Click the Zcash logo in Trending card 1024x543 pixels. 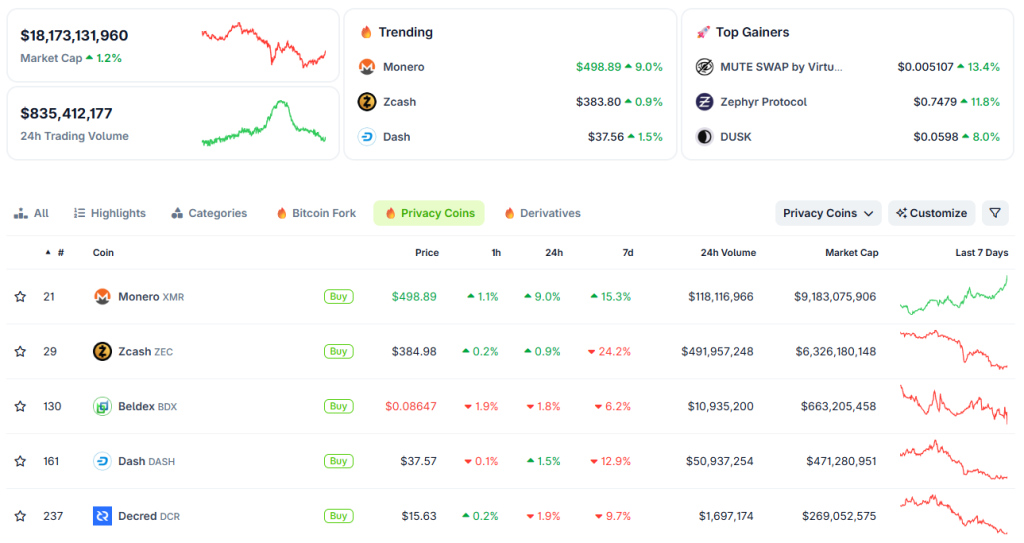click(x=367, y=102)
